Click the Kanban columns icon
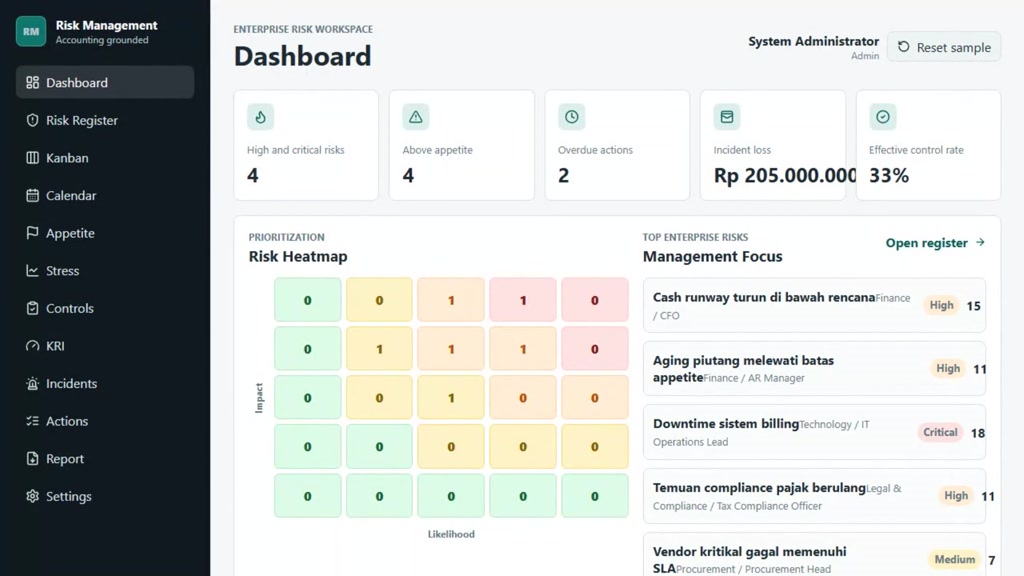The height and width of the screenshot is (576, 1024). pos(32,157)
